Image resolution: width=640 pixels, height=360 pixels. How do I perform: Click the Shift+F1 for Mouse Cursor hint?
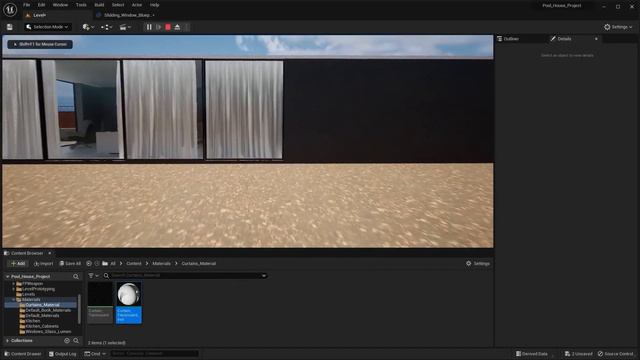pos(40,44)
